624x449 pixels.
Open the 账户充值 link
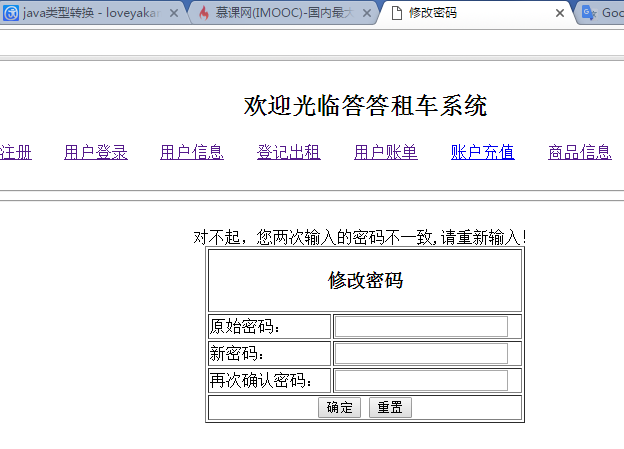pyautogui.click(x=483, y=152)
